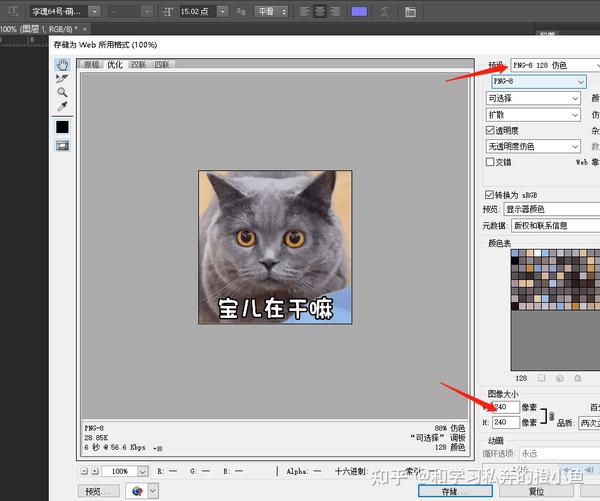Click the image width 240 field

coord(505,407)
